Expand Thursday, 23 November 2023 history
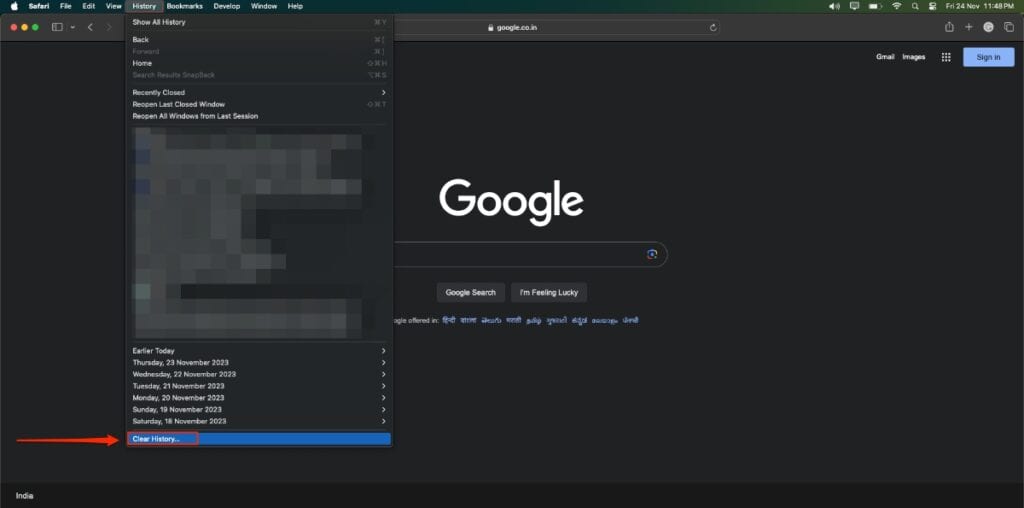The image size is (1024, 508). [259, 362]
